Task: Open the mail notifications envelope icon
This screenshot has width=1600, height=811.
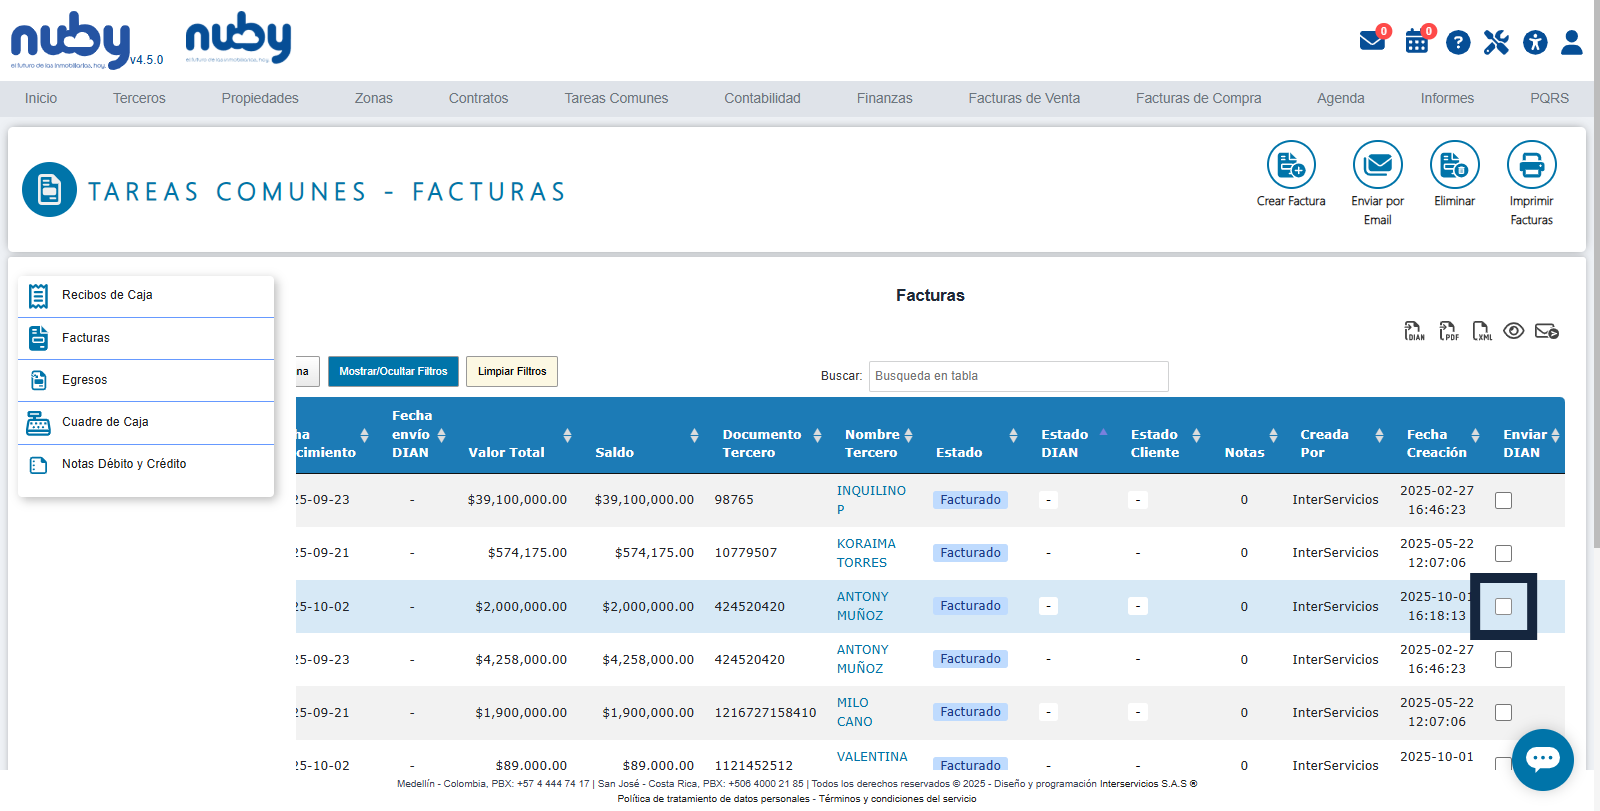Action: point(1372,42)
